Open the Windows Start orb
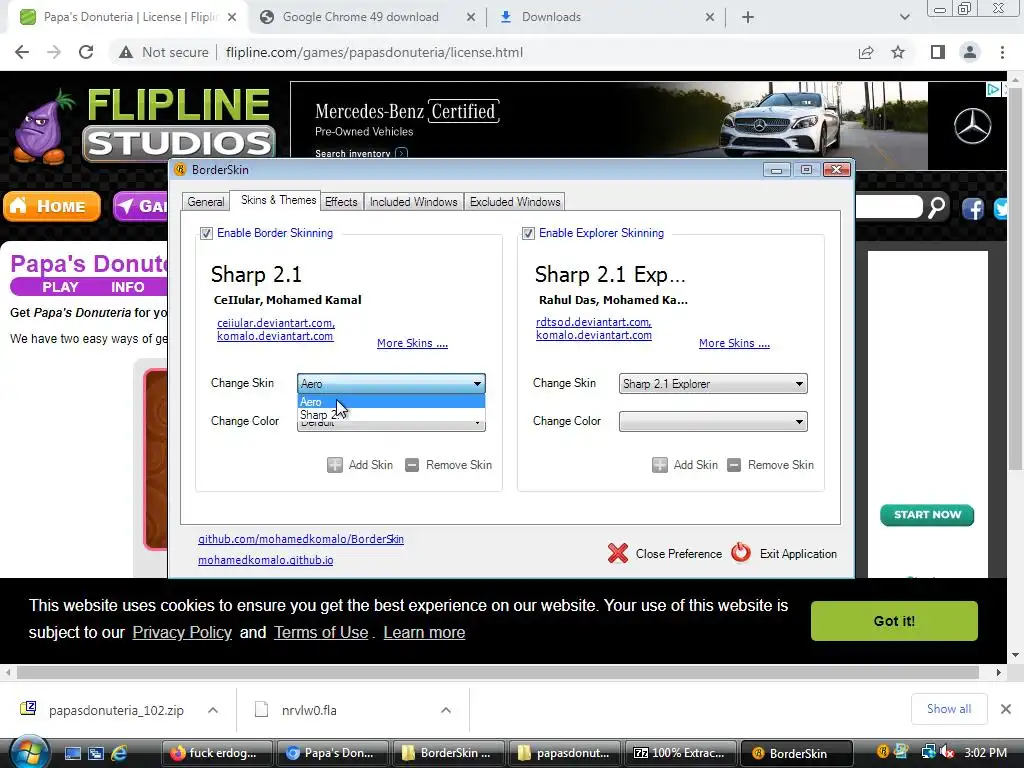 29,753
